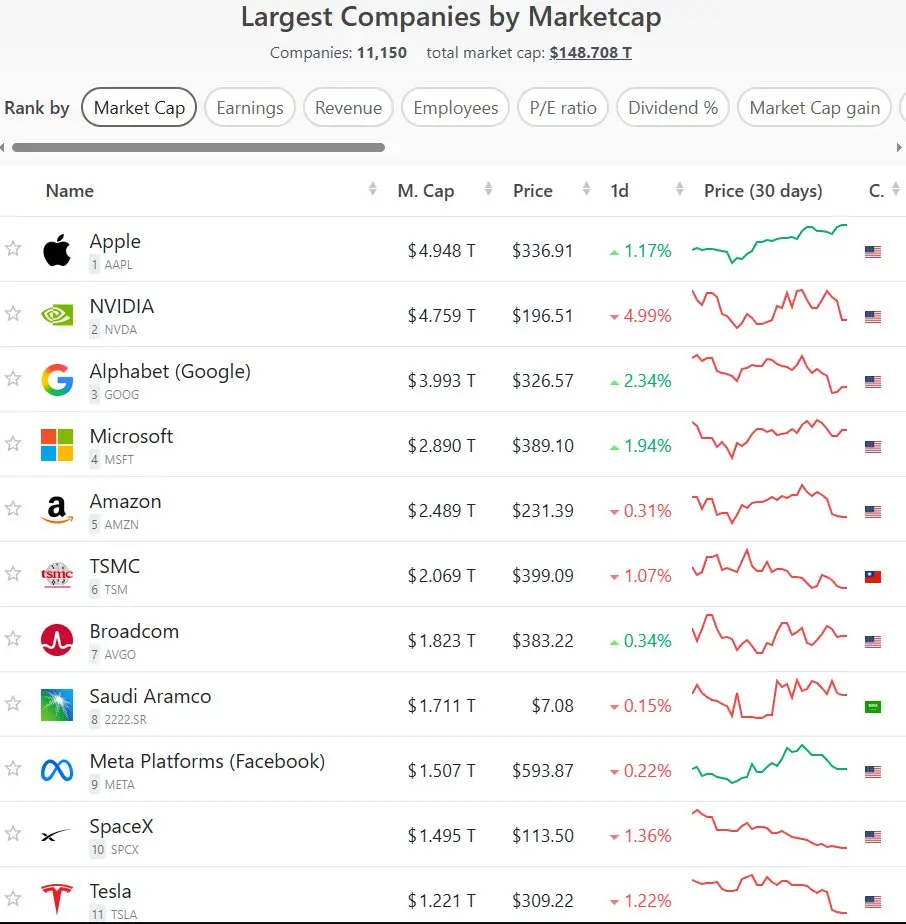Open the total market cap $148.708 T link

[591, 52]
